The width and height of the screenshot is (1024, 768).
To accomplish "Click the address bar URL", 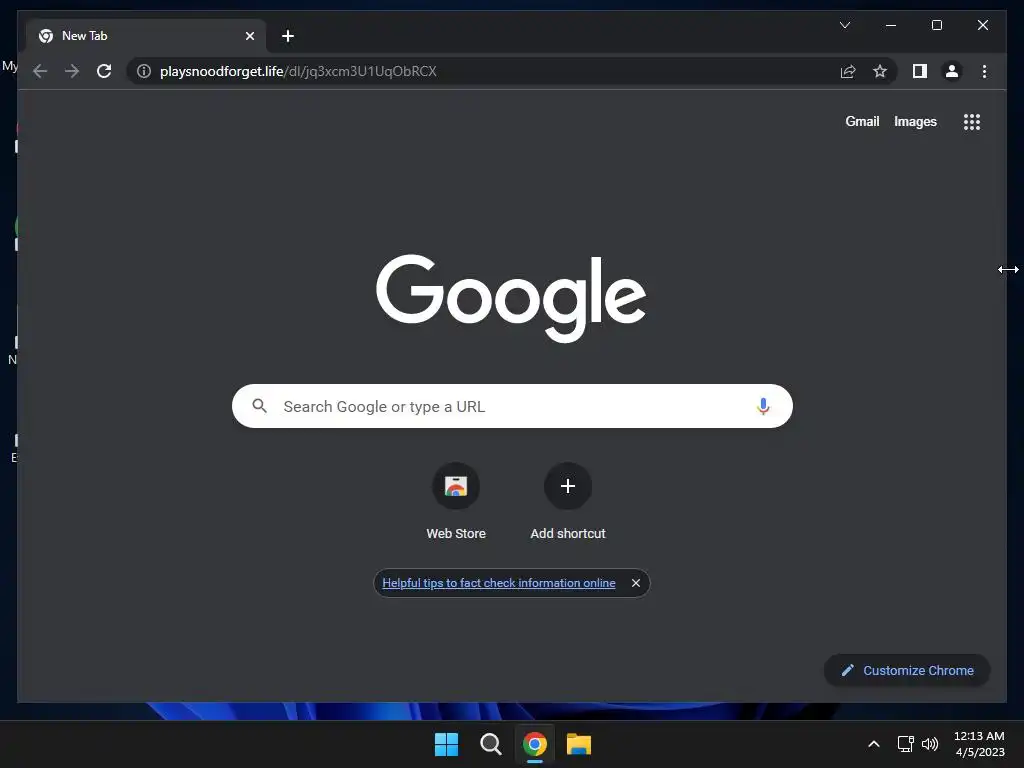I will (x=298, y=71).
